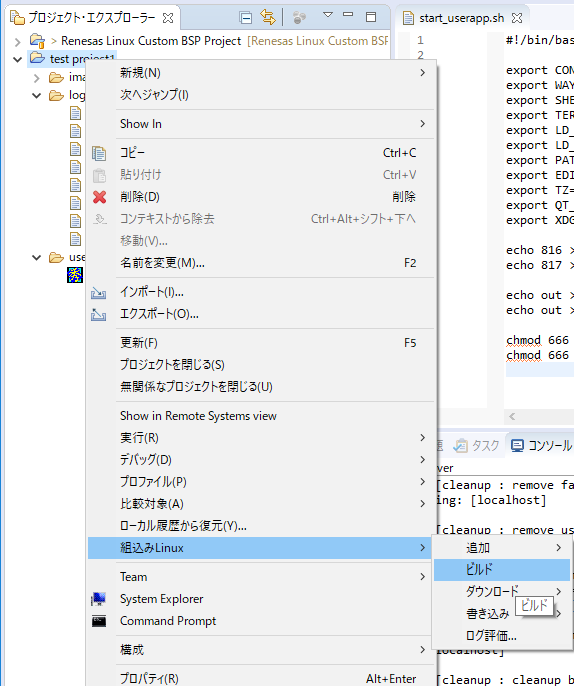Switch to the タスク tab
Viewport: 574px width, 686px height.
click(476, 445)
